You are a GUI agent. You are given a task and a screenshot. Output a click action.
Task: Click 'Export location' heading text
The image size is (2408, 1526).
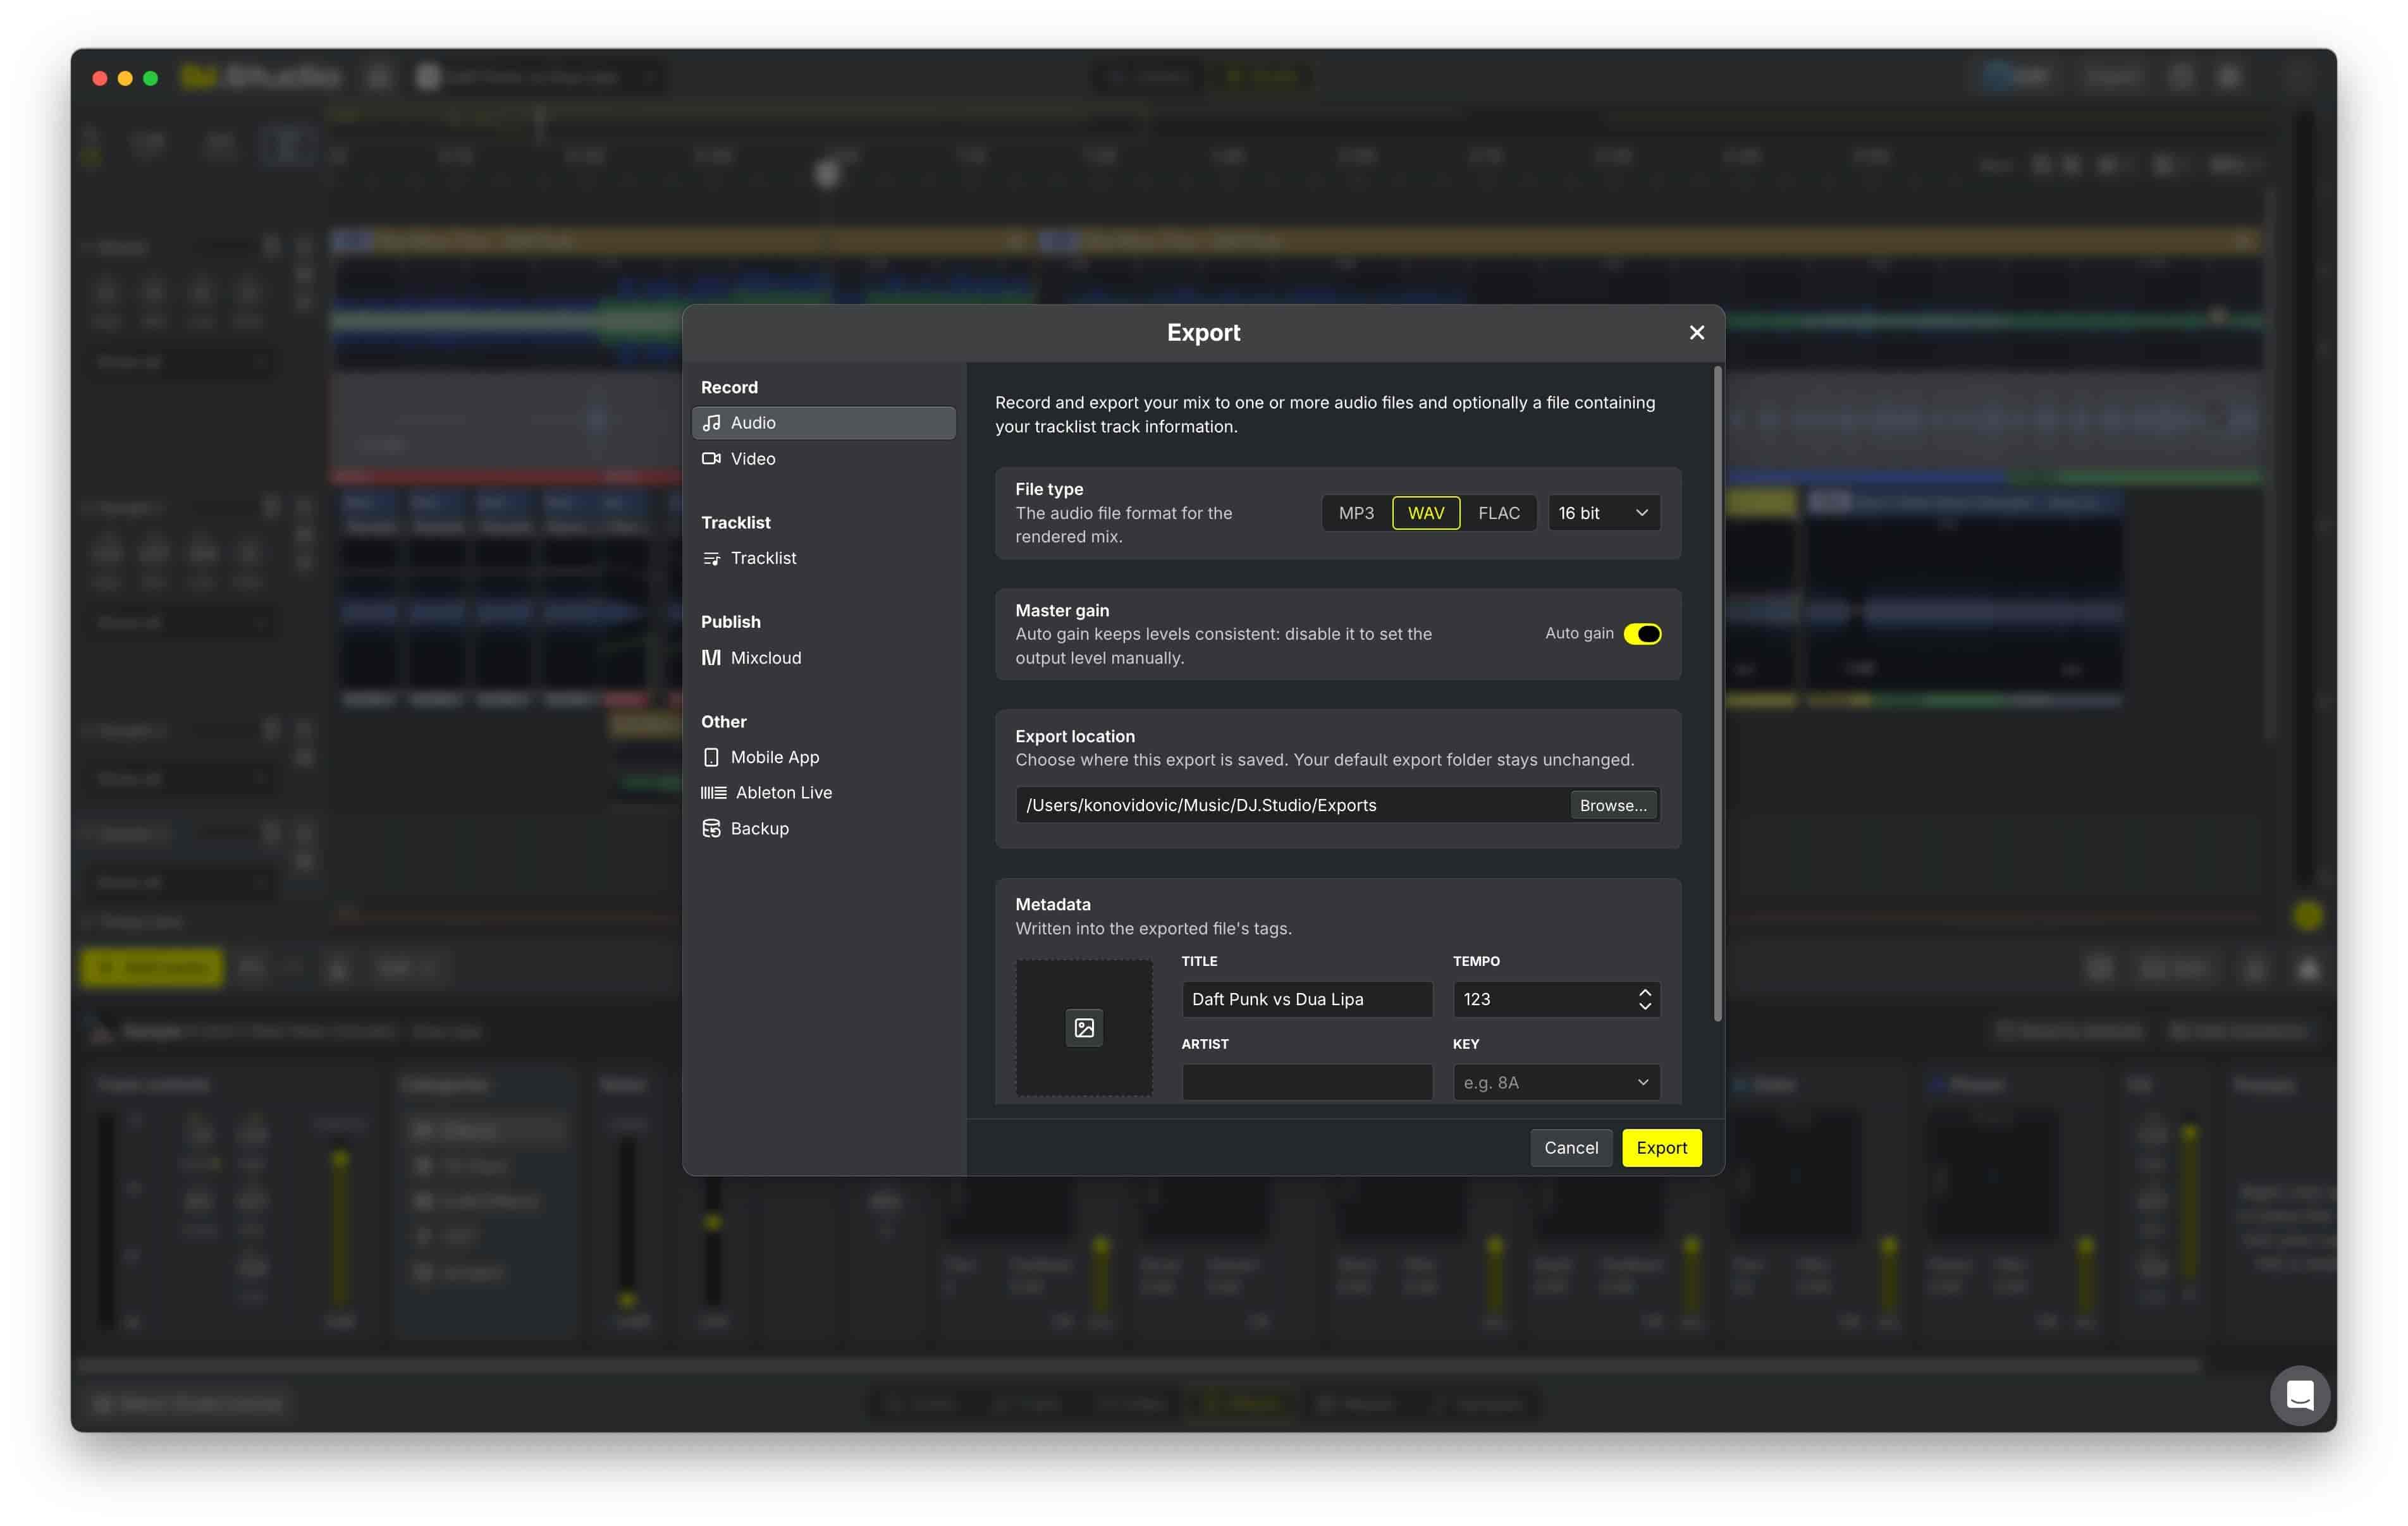coord(1075,736)
